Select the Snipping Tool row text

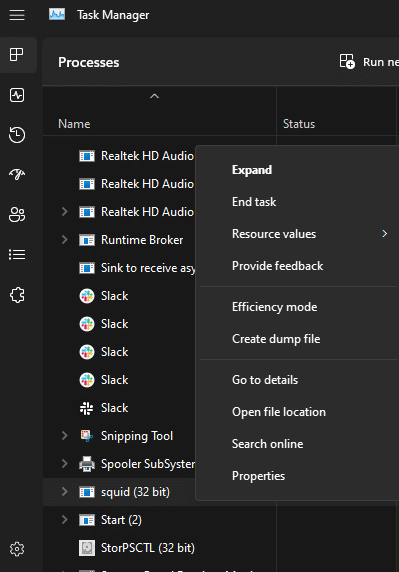(x=137, y=436)
